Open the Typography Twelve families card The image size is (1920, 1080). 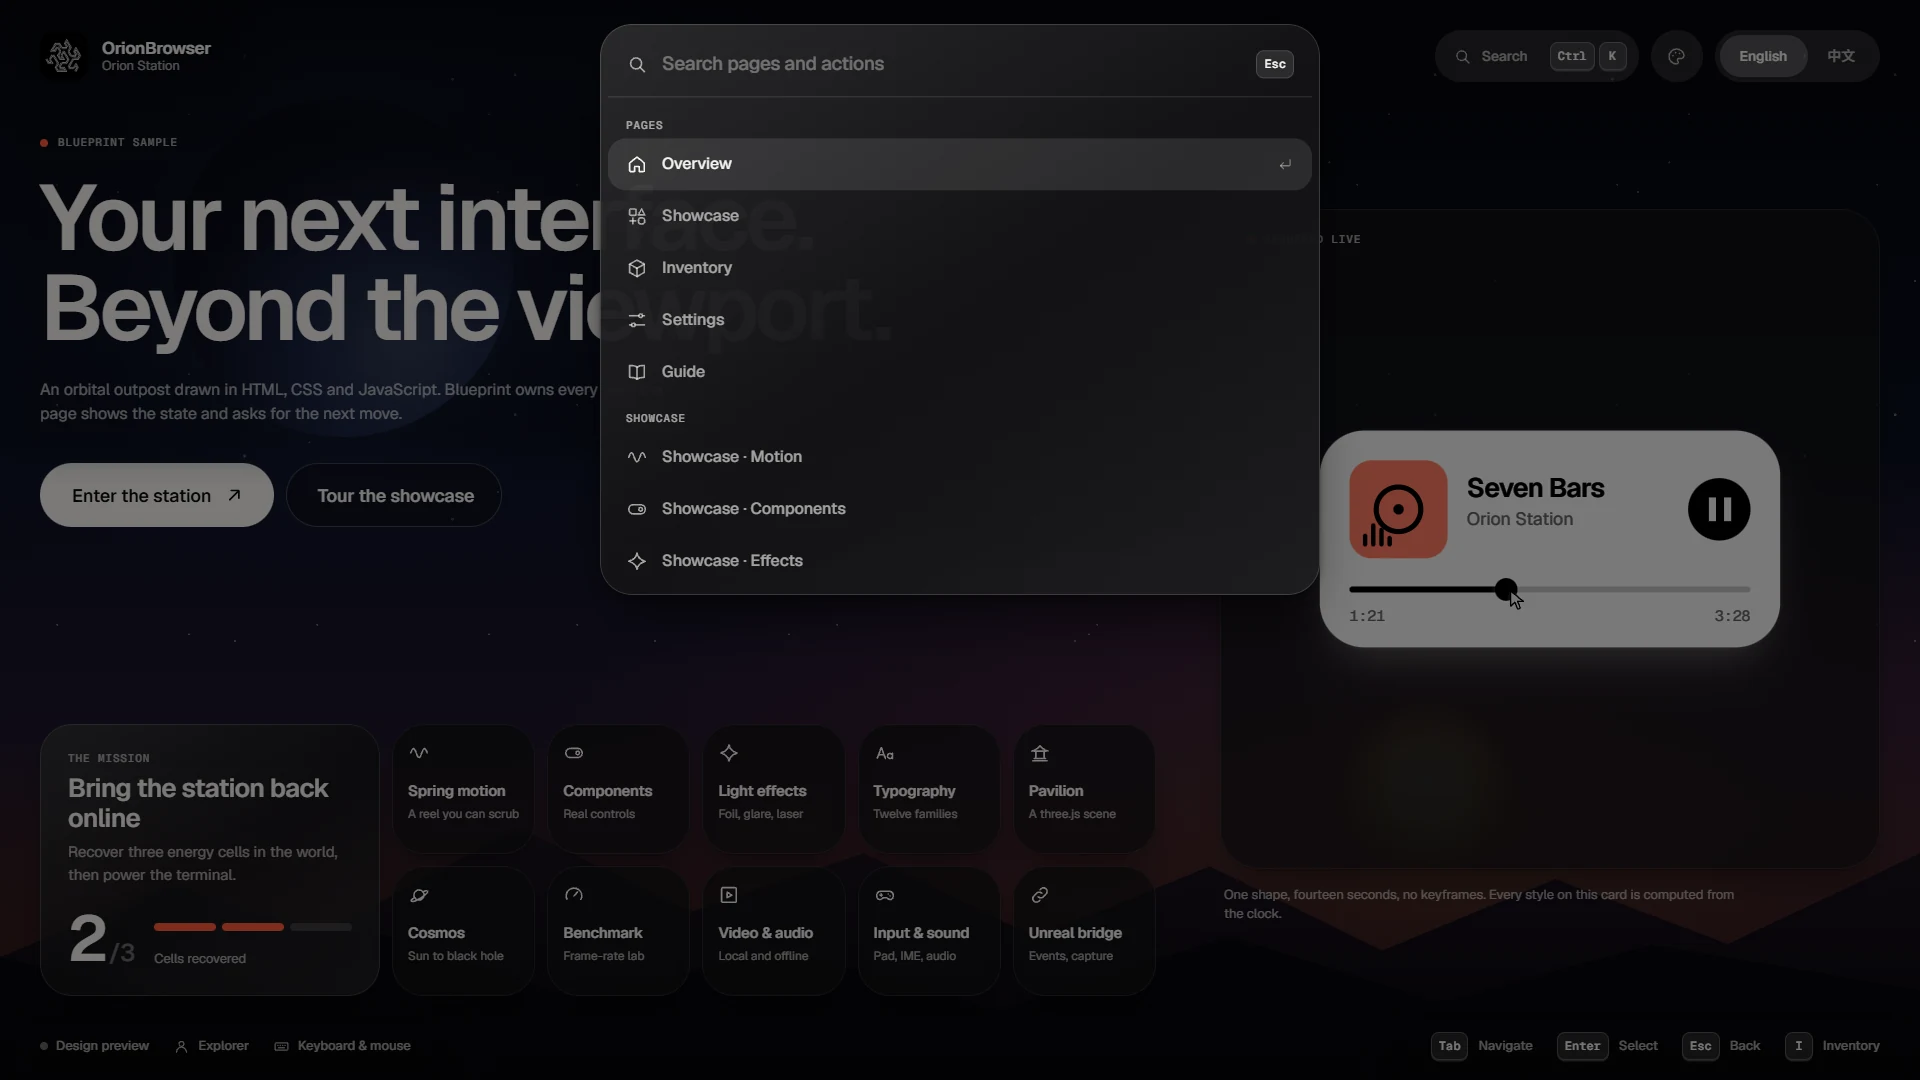[929, 789]
